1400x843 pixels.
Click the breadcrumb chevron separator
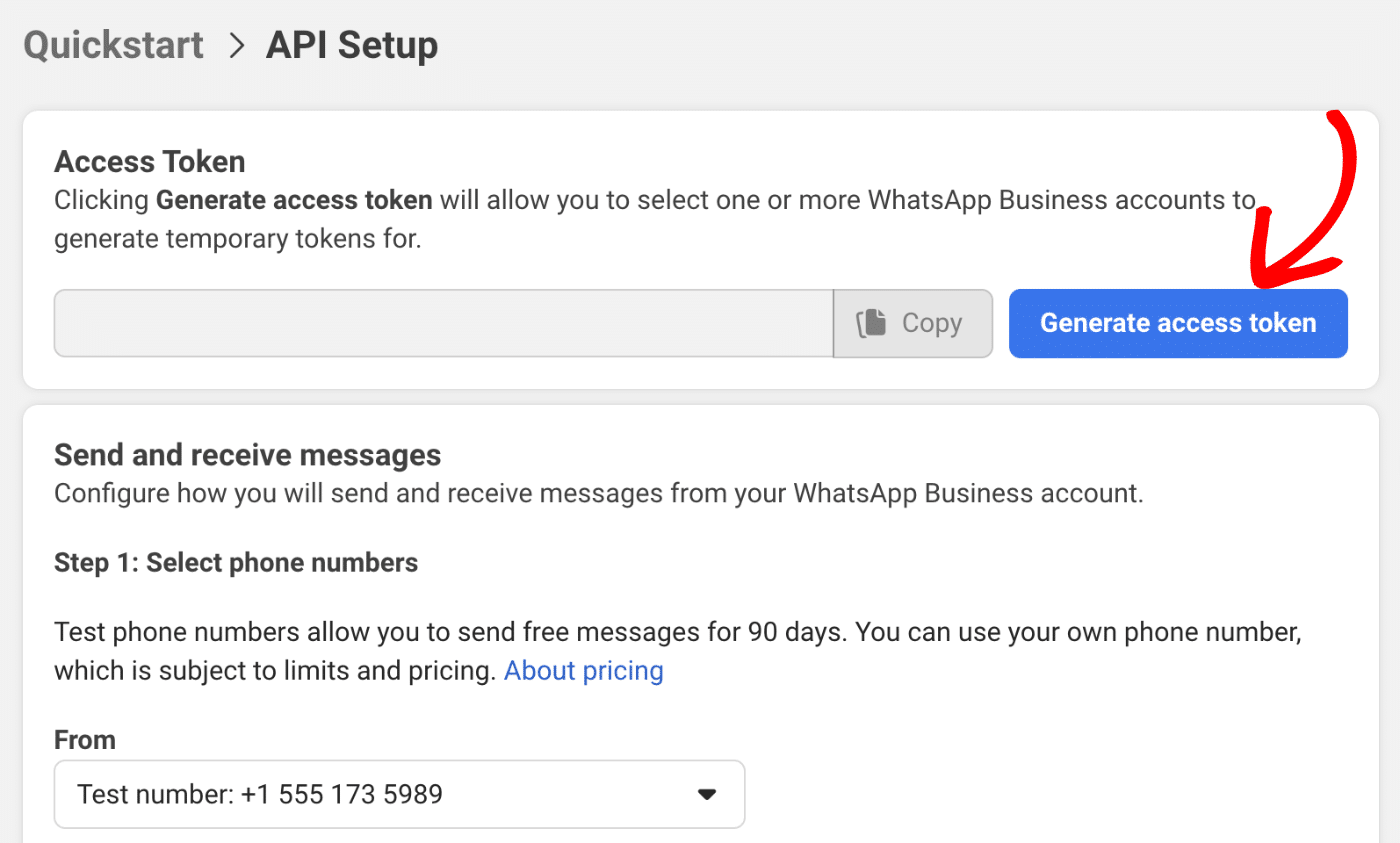[236, 46]
